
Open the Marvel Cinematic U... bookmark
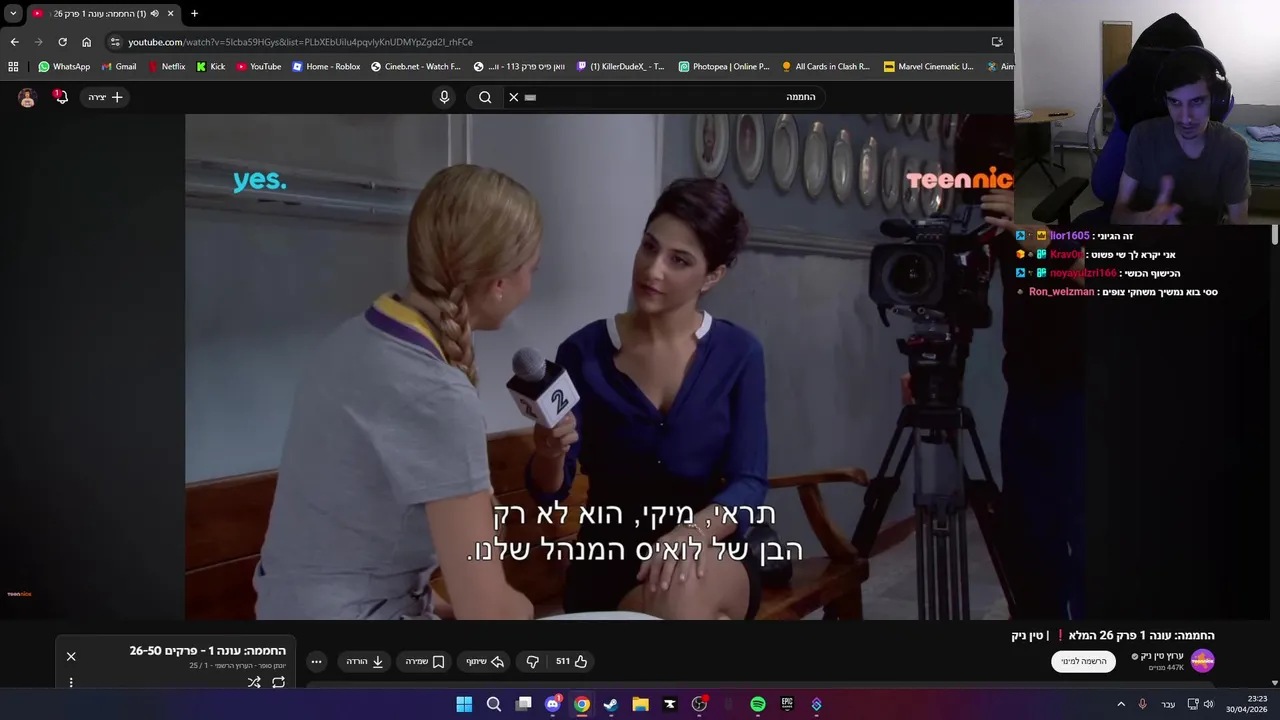click(929, 67)
